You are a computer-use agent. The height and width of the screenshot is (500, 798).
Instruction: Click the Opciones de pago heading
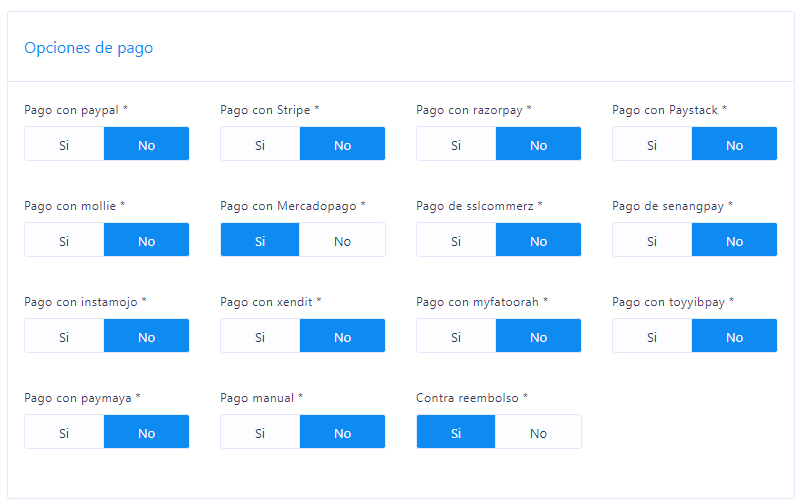point(89,48)
